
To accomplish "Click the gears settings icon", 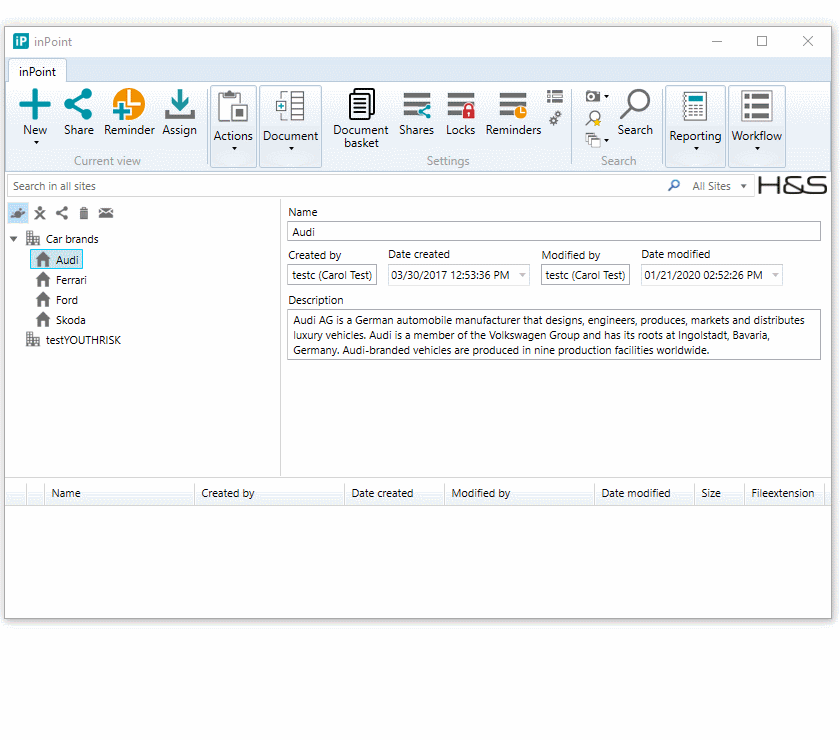I will (x=555, y=118).
